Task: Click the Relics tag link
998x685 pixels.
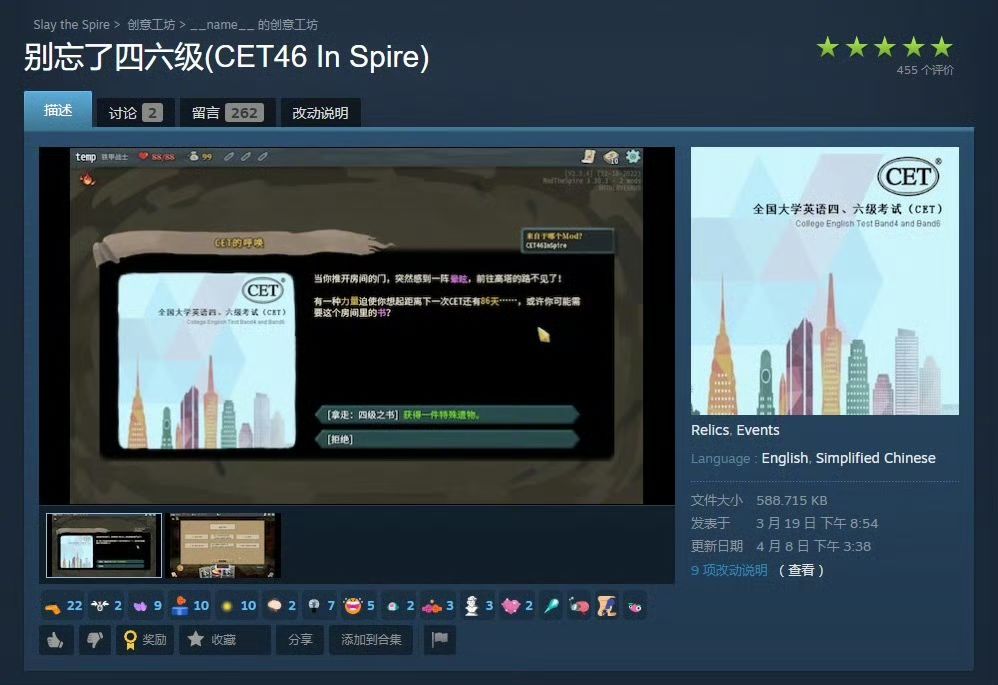Action: pos(710,430)
